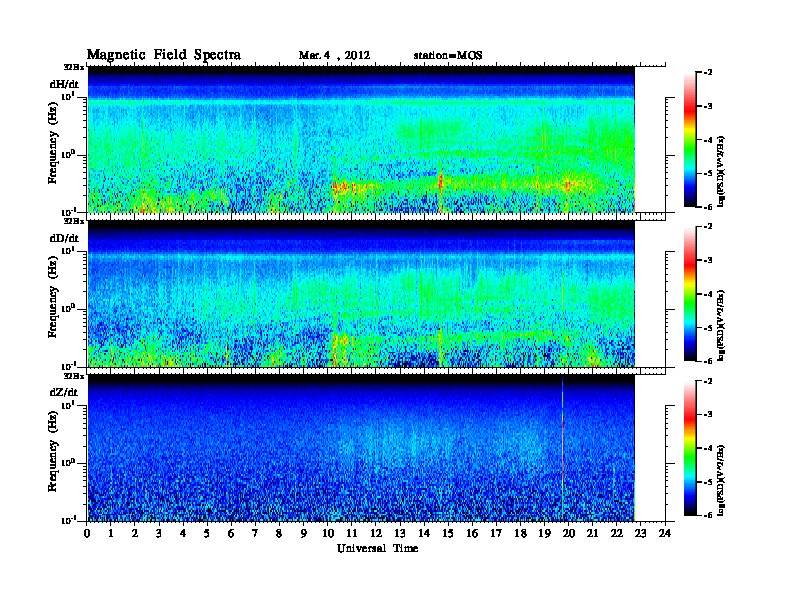The image size is (792, 612).
Task: Click the hour '0' tick label
Action: pos(87,534)
